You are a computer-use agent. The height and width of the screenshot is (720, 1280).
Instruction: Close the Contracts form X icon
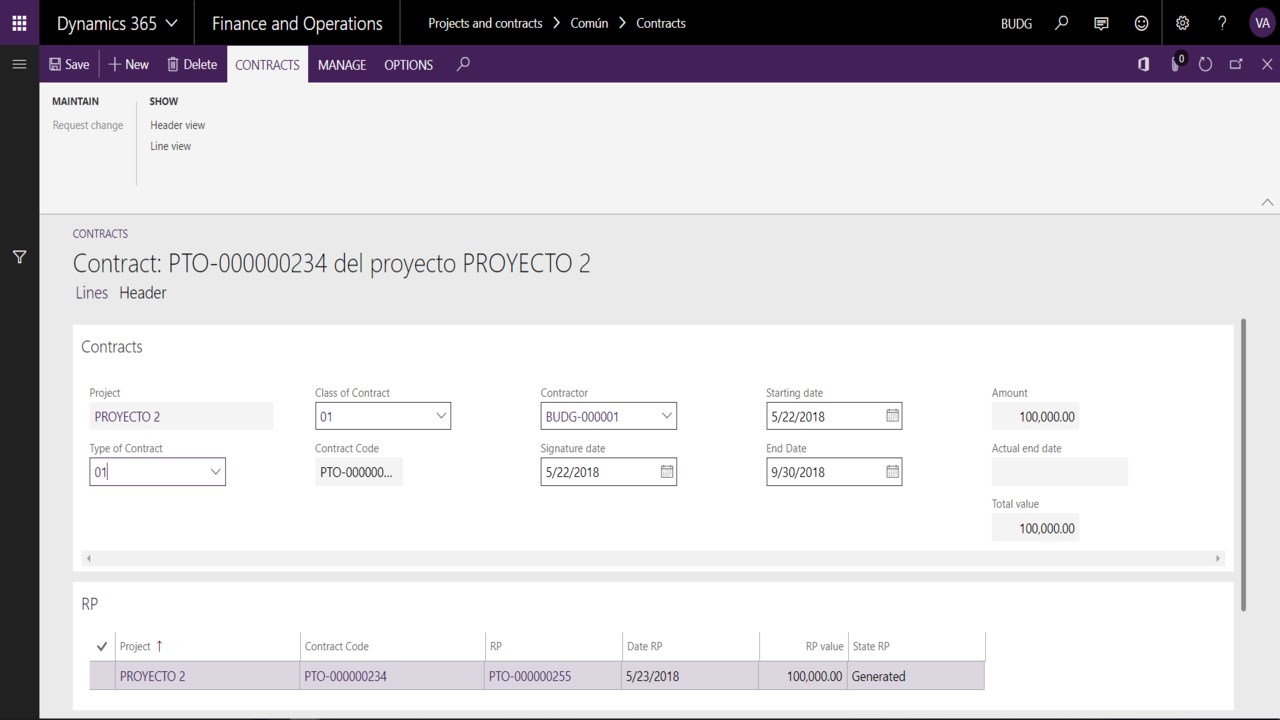click(1267, 64)
